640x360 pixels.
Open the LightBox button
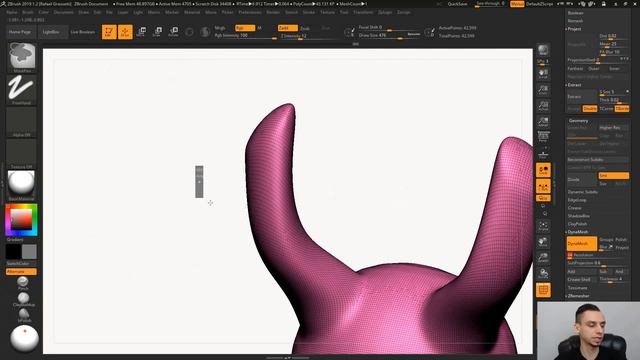(51, 32)
